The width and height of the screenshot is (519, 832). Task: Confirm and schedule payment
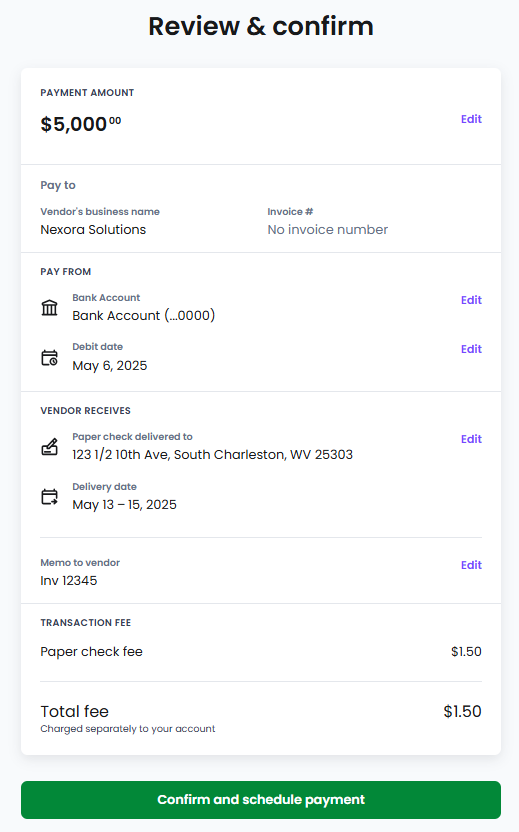pyautogui.click(x=261, y=800)
